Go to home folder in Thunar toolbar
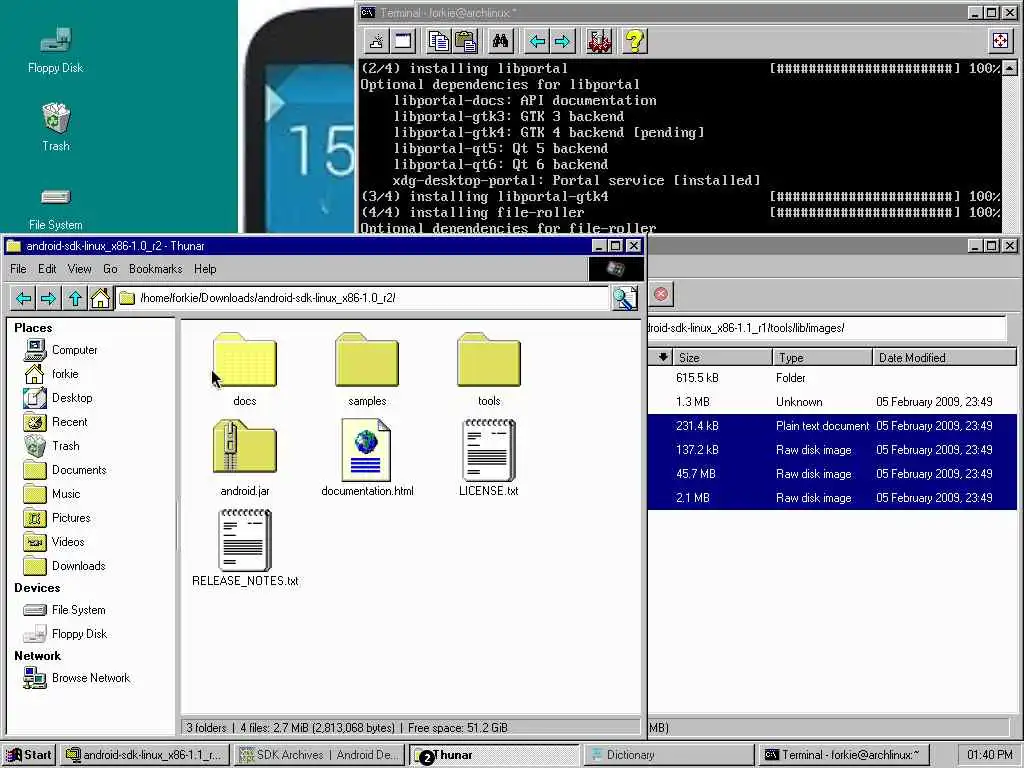Image resolution: width=1024 pixels, height=768 pixels. [100, 298]
